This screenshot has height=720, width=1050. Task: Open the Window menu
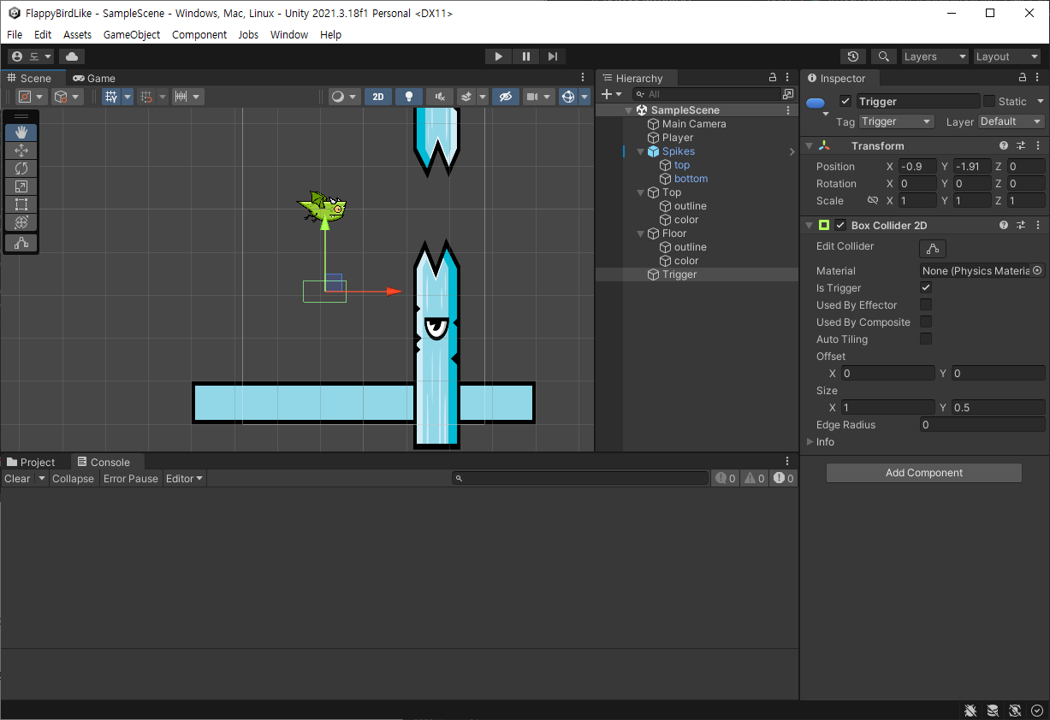pos(289,34)
